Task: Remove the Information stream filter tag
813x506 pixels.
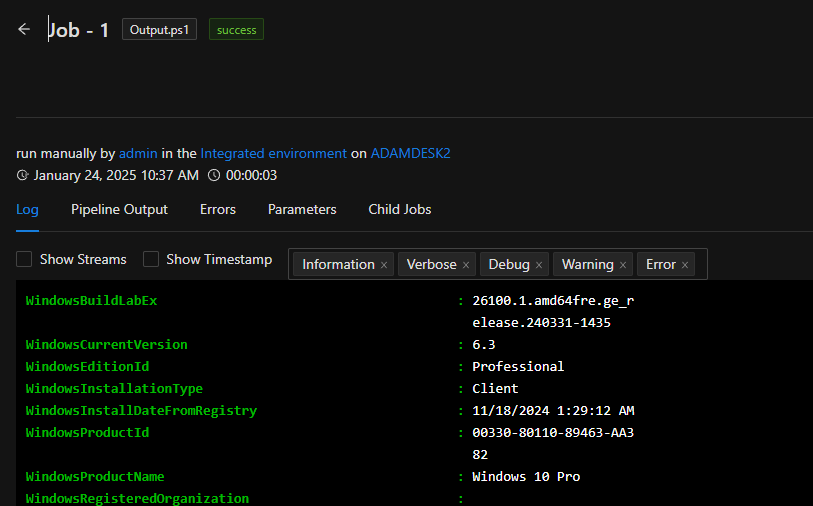Action: point(384,265)
